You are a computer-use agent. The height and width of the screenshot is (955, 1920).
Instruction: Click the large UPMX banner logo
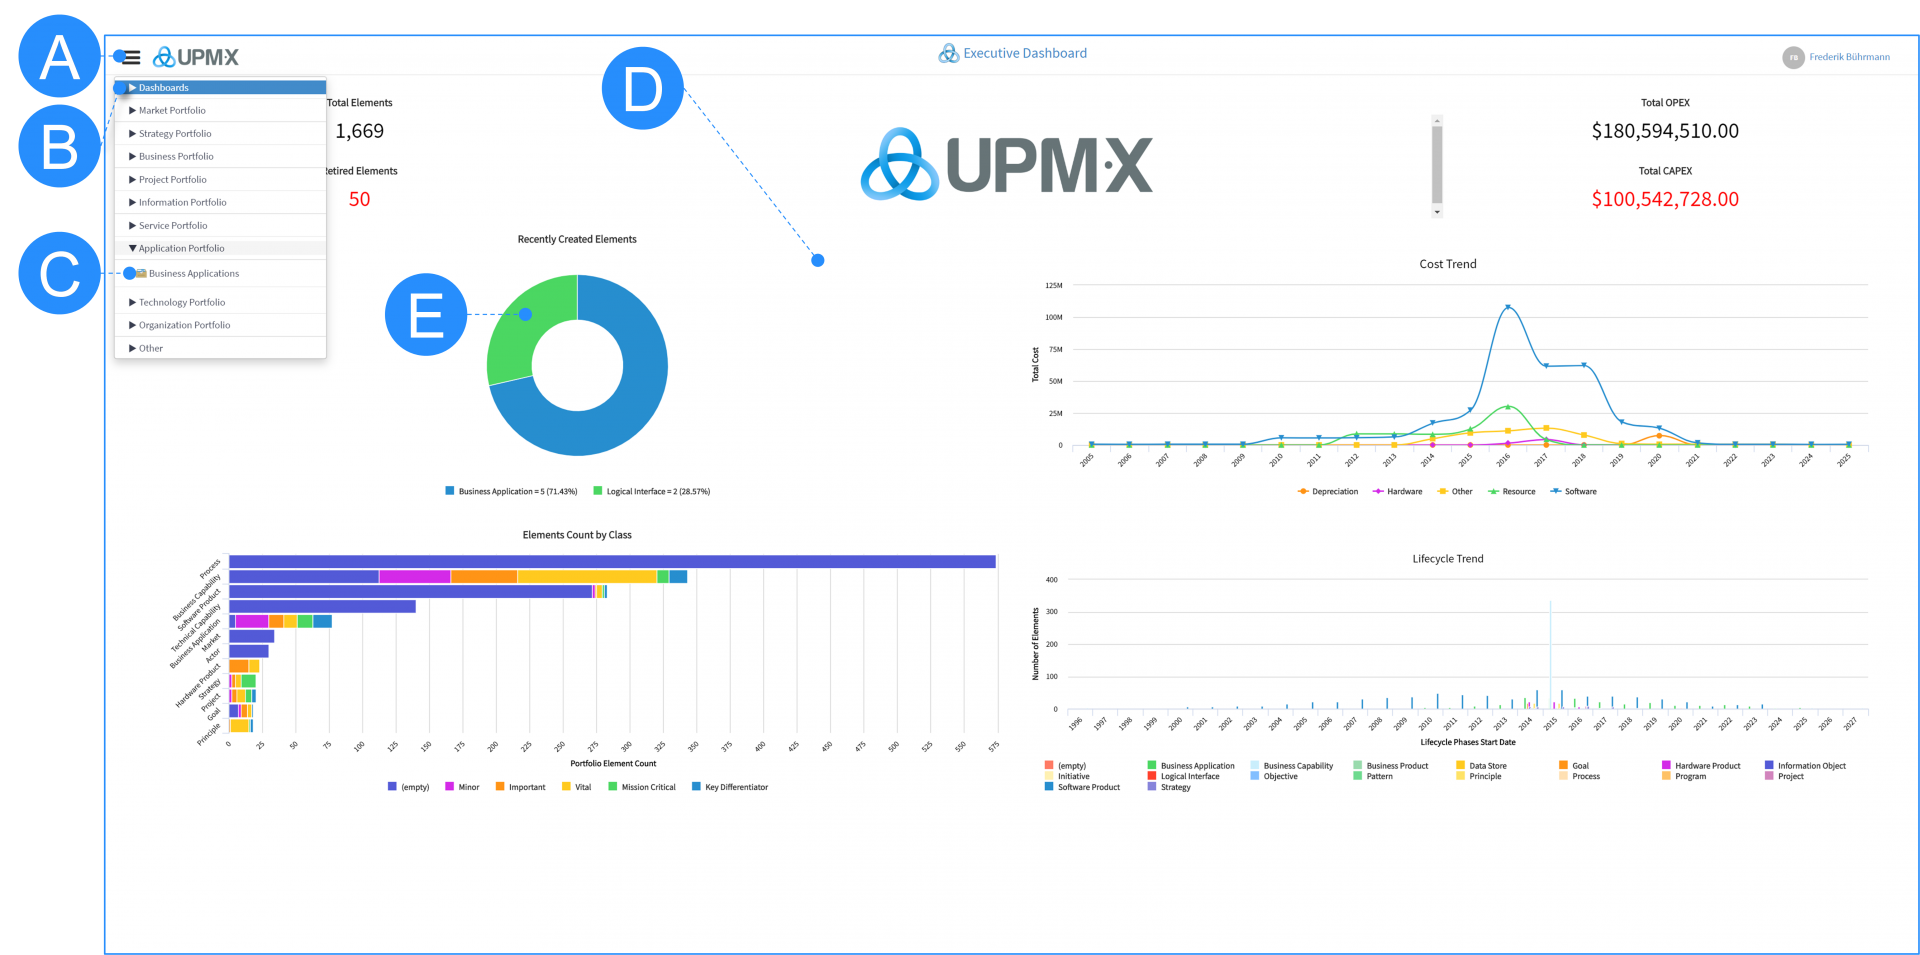tap(1006, 164)
